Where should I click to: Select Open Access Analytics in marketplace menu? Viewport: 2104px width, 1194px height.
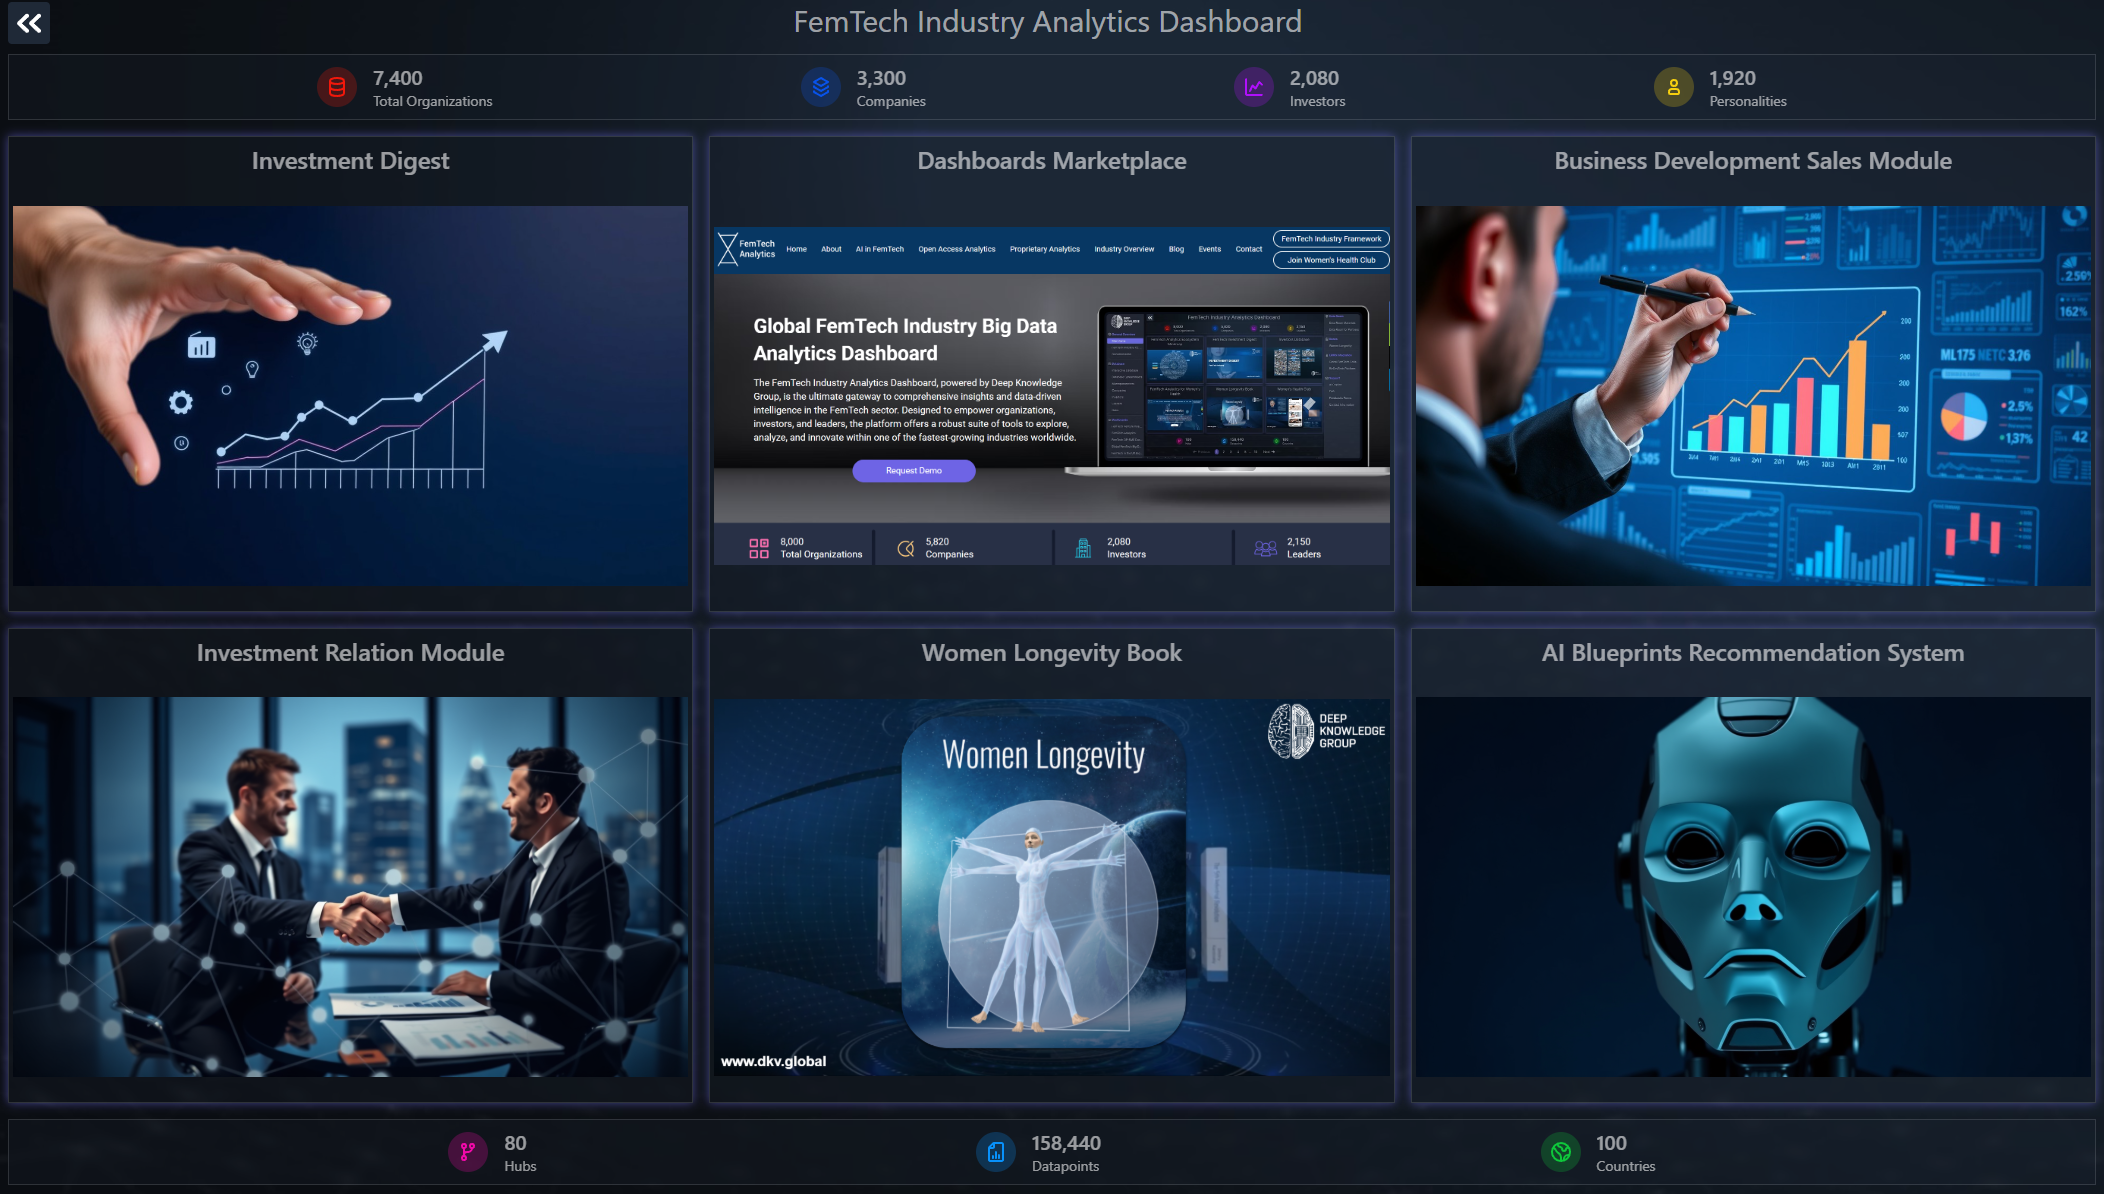[956, 249]
